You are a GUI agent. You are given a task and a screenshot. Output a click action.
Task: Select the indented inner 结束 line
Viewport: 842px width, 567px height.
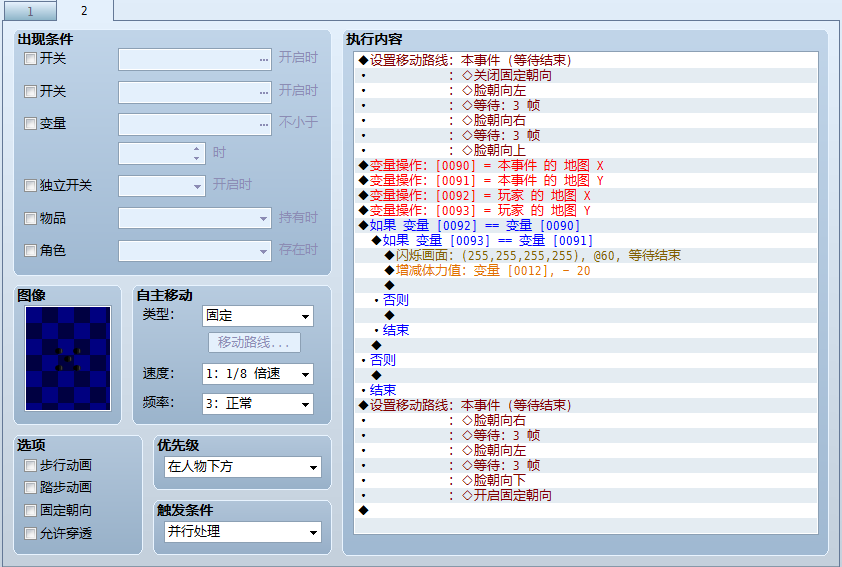[x=586, y=330]
